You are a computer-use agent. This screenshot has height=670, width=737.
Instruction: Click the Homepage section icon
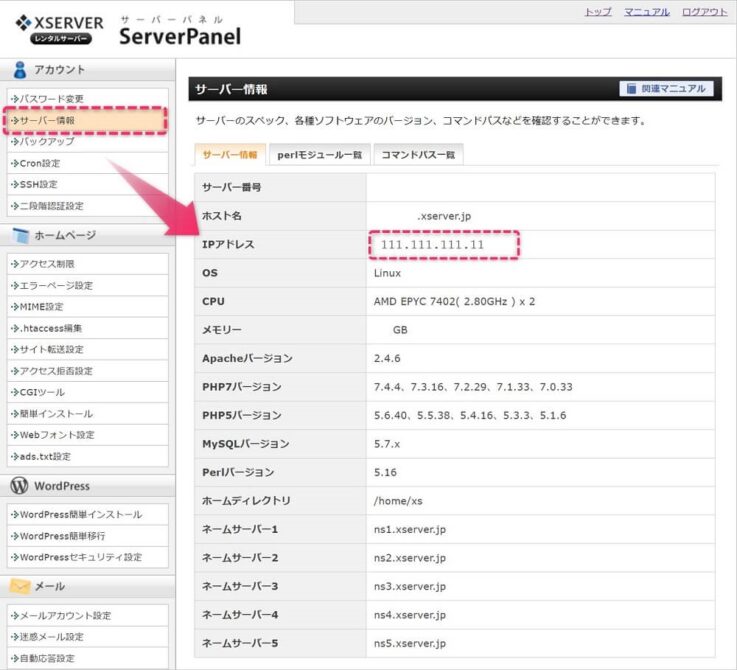pyautogui.click(x=21, y=235)
